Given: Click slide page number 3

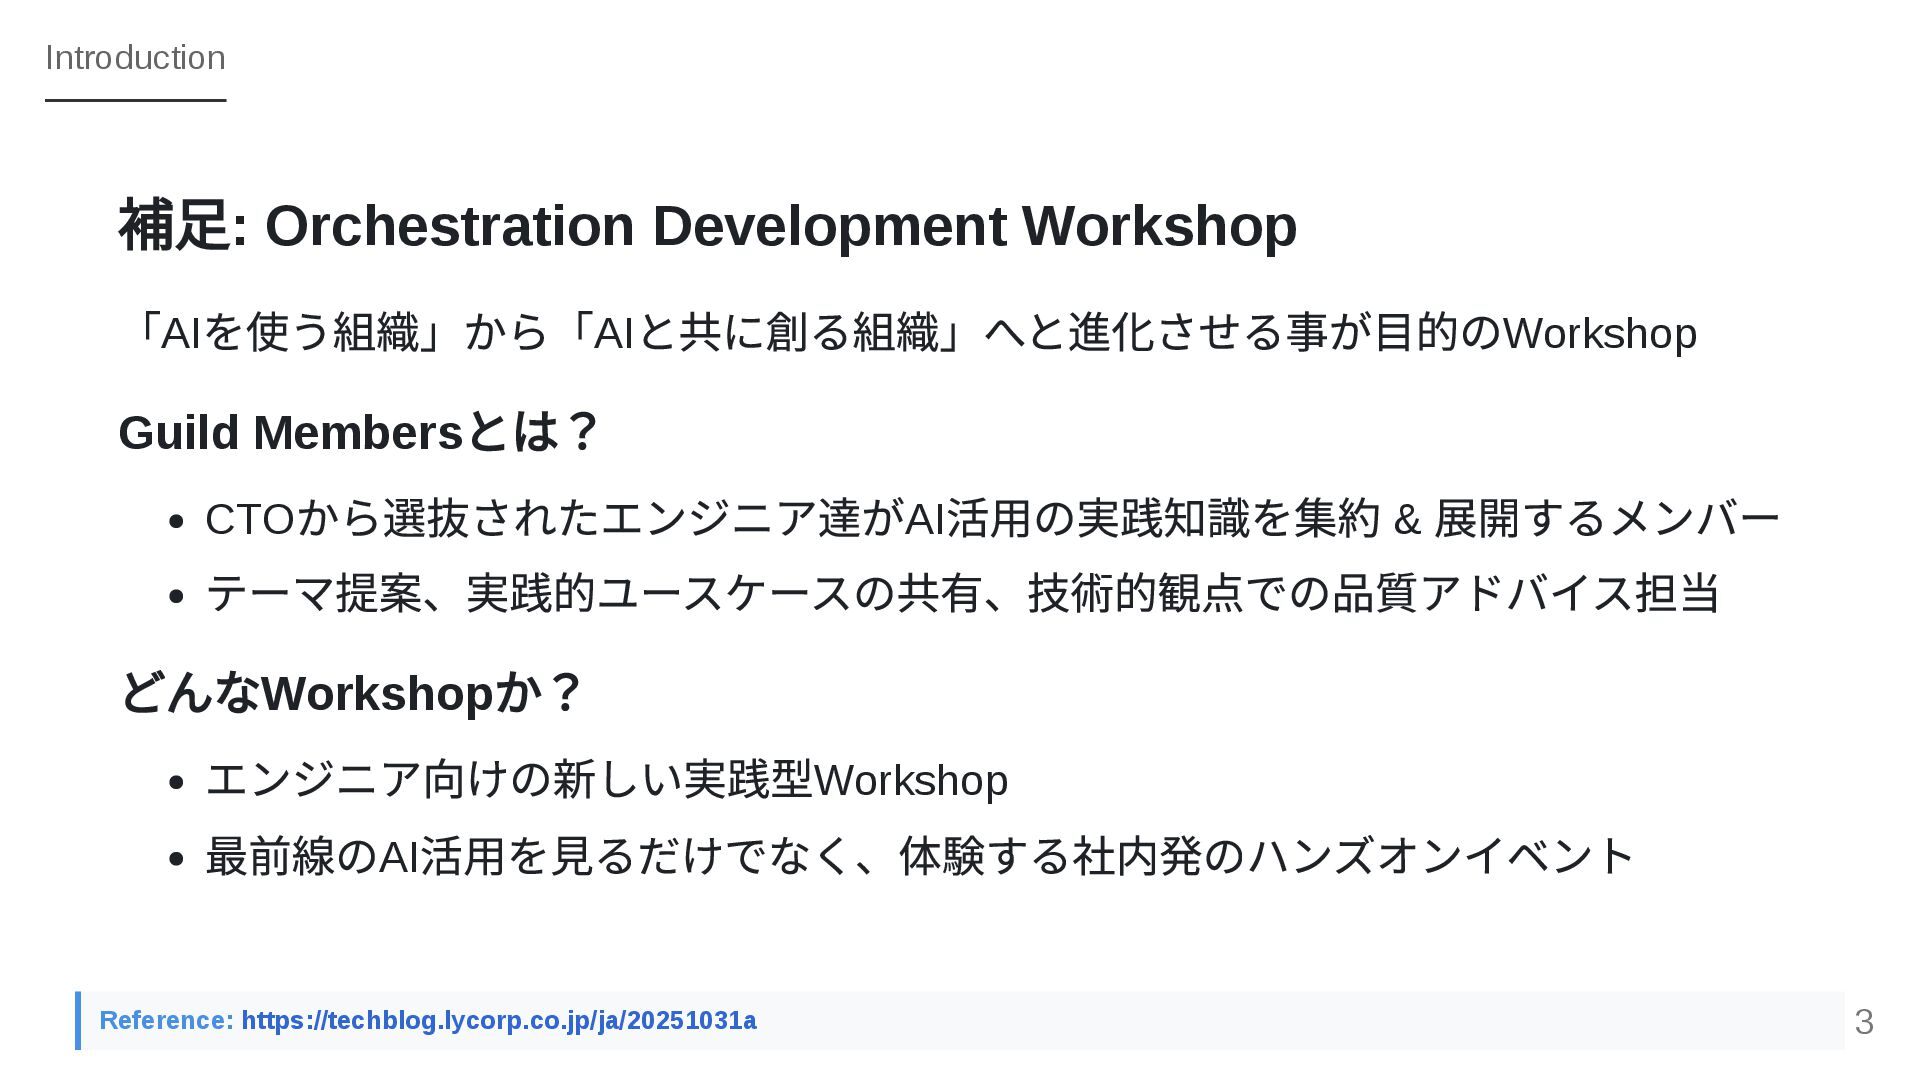Looking at the screenshot, I should [x=1863, y=1022].
